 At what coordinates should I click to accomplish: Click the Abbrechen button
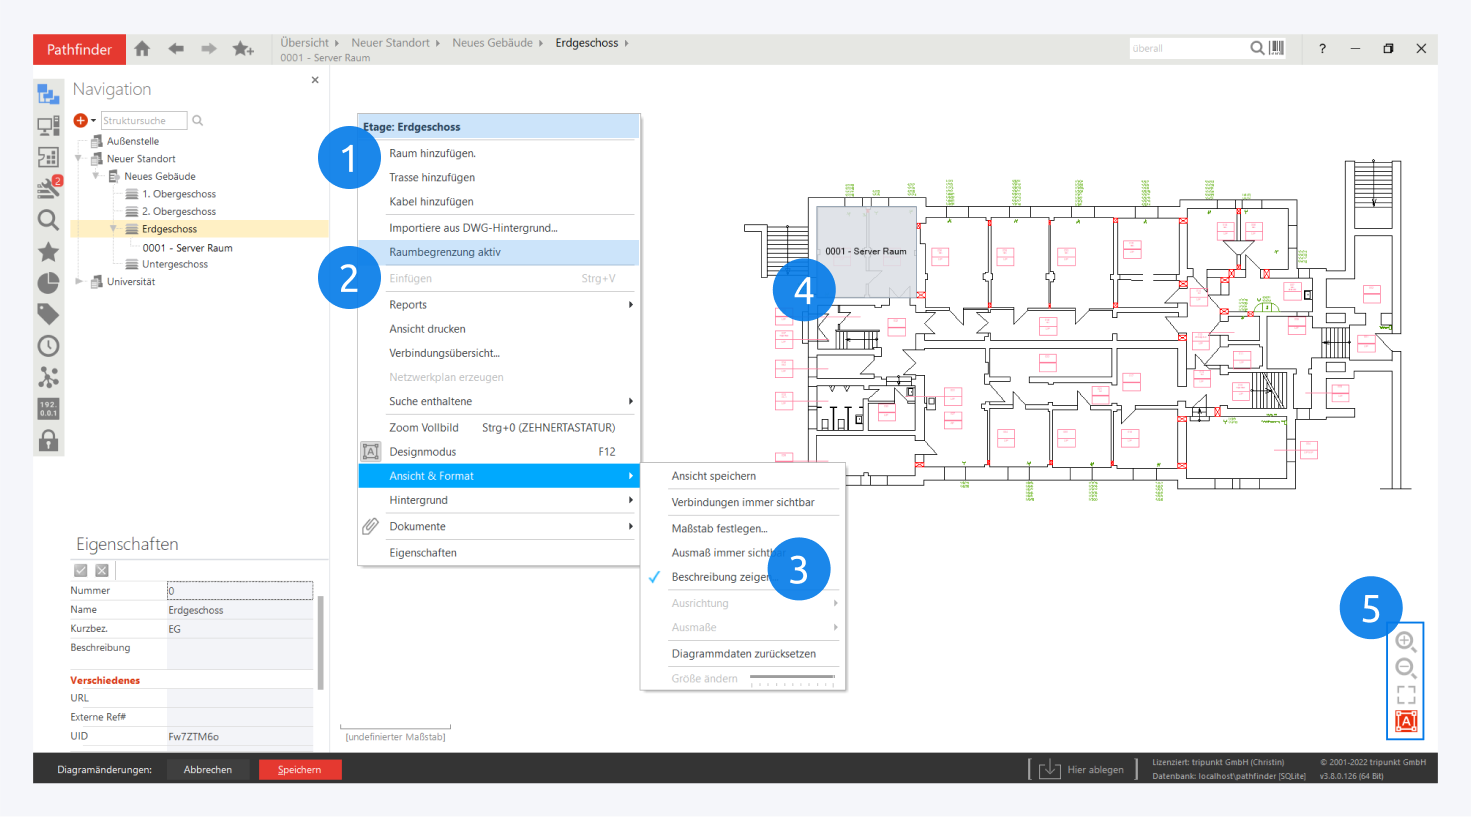[208, 769]
